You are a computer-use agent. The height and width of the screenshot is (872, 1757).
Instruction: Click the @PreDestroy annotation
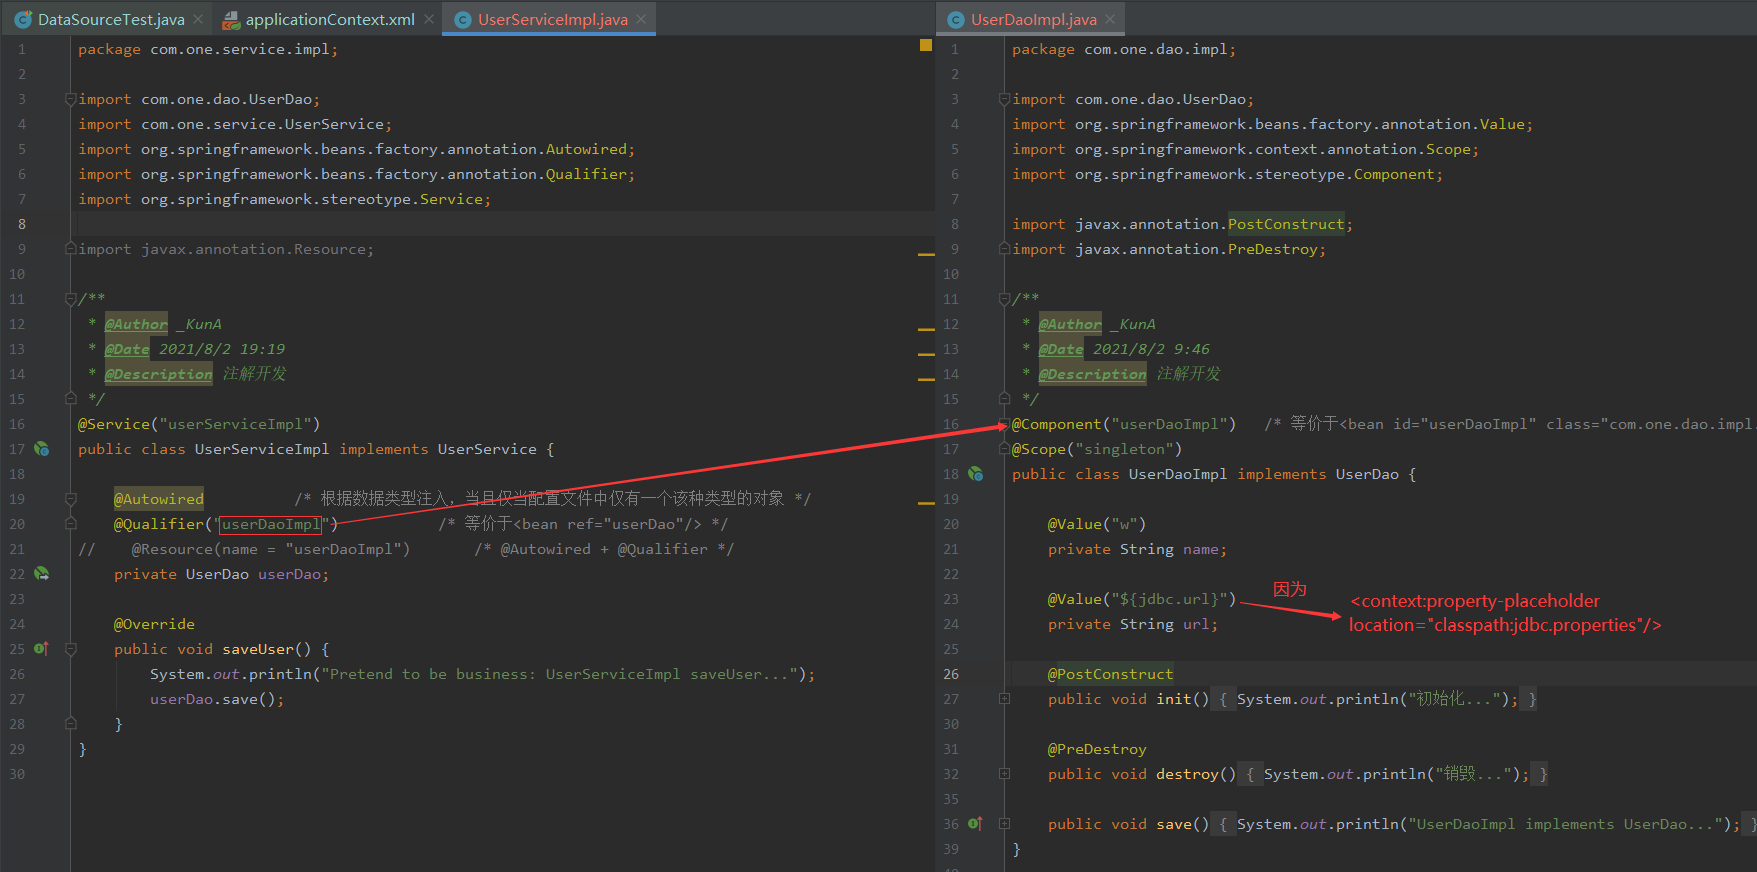[x=1097, y=749]
